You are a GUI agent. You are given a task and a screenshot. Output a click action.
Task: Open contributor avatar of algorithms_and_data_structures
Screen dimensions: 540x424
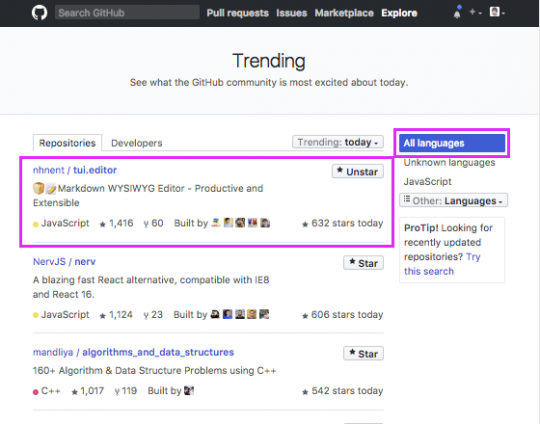coord(189,391)
